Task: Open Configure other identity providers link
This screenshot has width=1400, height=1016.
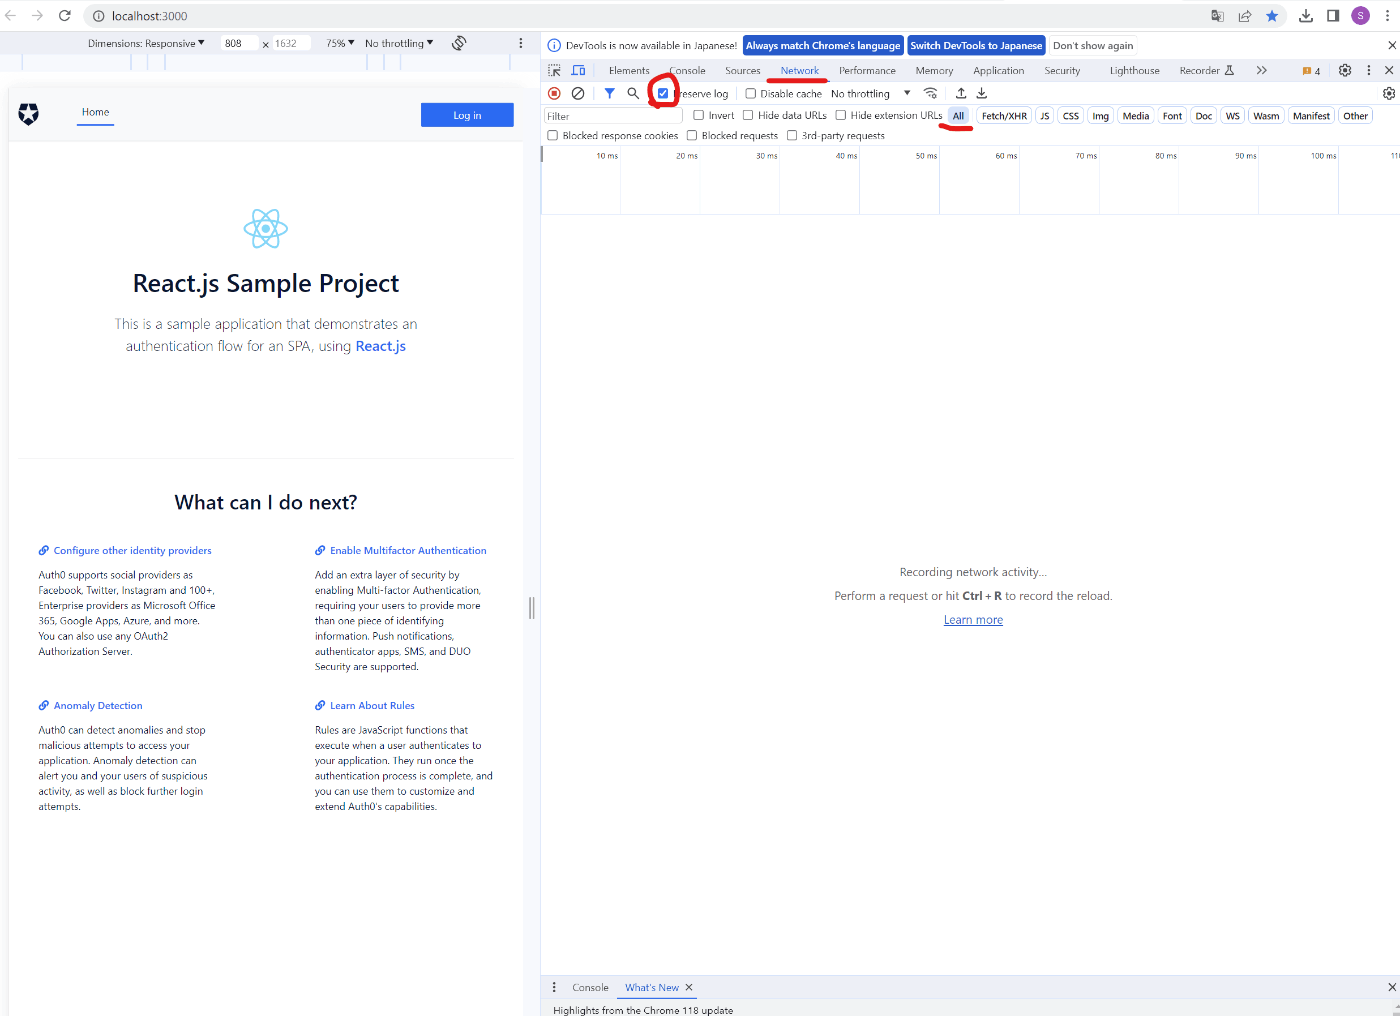Action: tap(132, 551)
